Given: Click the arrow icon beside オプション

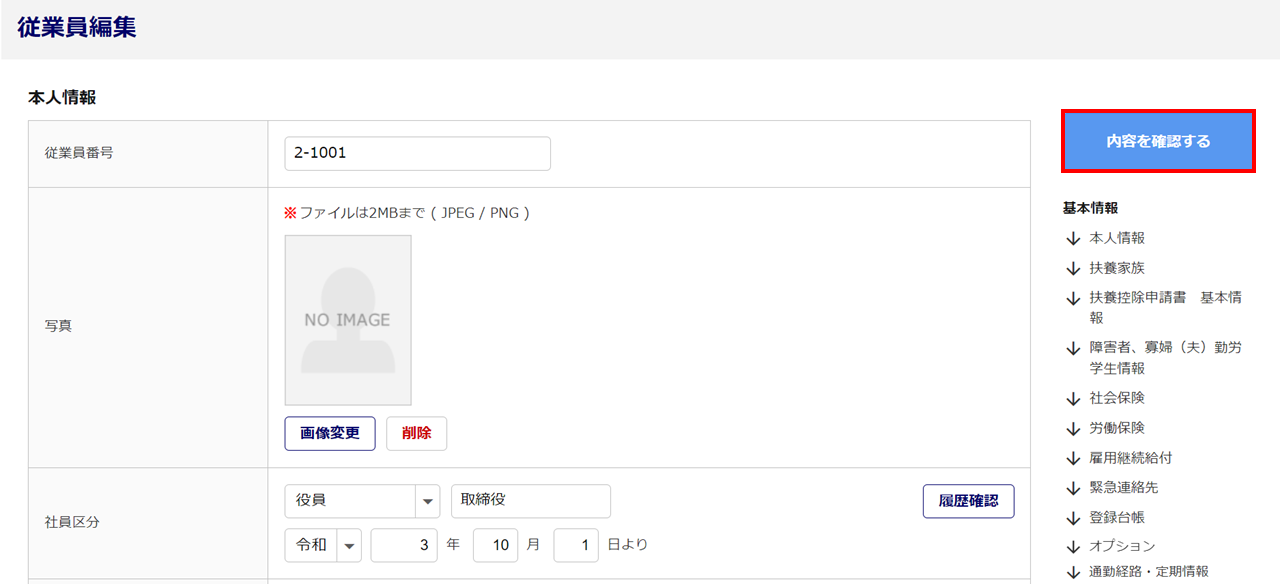Looking at the screenshot, I should [x=1073, y=547].
